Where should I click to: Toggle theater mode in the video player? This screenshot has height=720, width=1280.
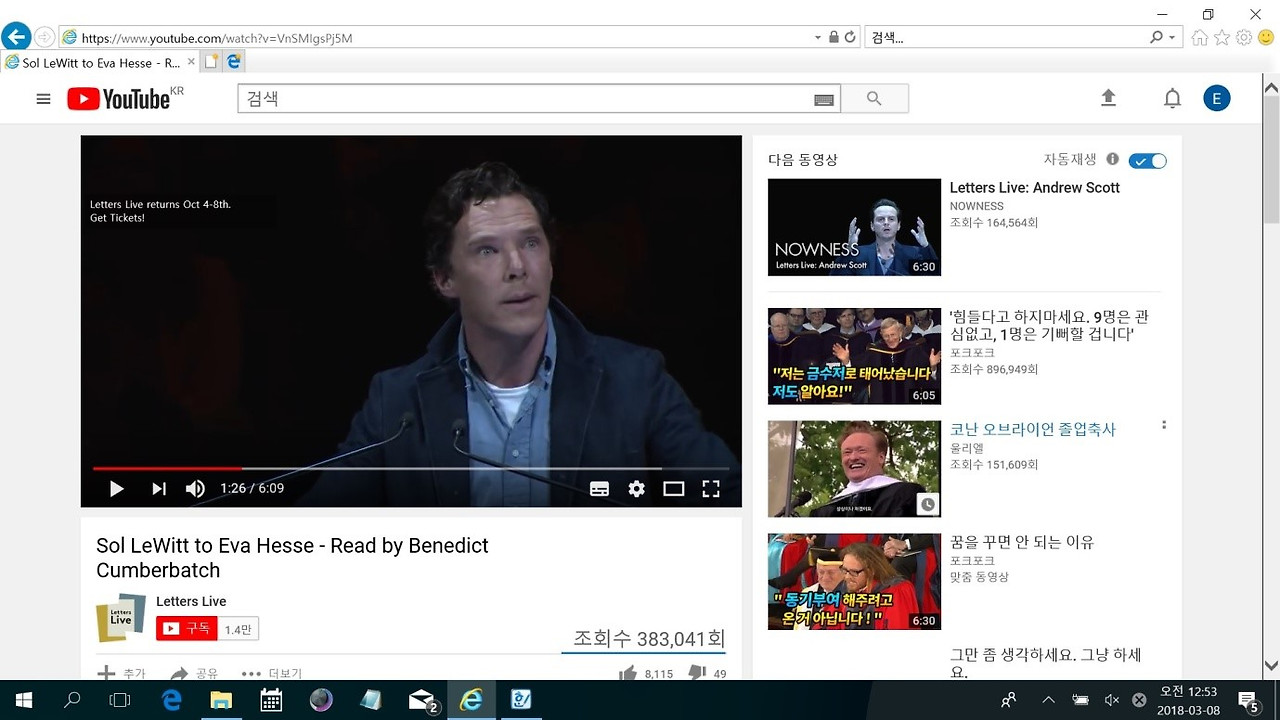click(x=674, y=489)
